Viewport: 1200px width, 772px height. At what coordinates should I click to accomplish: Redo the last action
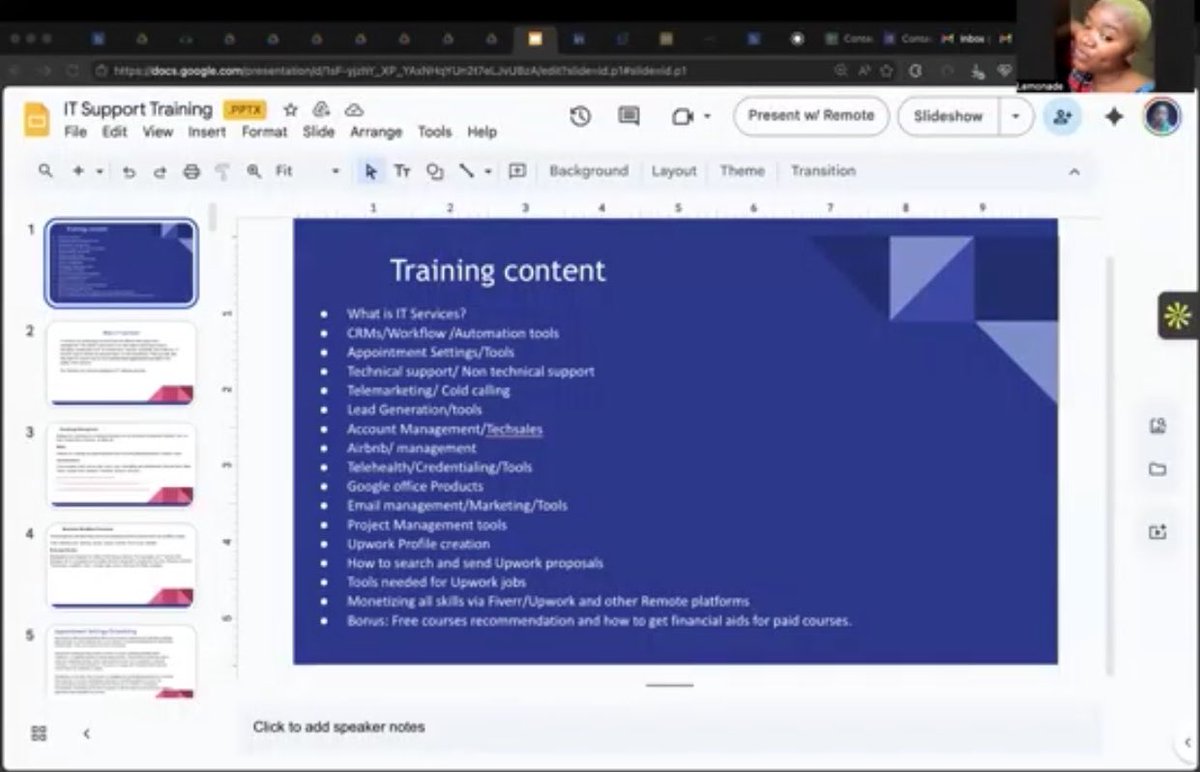pyautogui.click(x=160, y=172)
